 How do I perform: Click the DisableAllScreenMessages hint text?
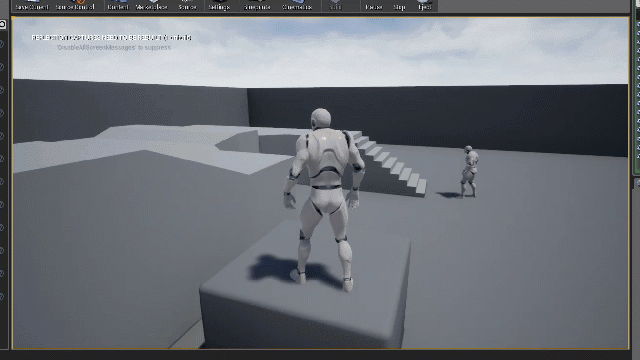(114, 48)
